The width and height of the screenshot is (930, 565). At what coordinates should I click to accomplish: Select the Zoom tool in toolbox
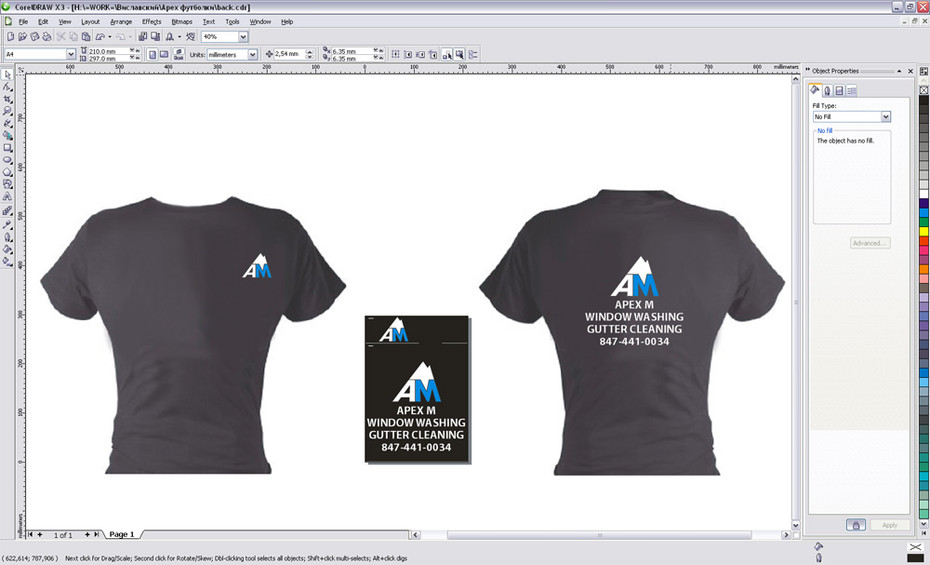[7, 111]
